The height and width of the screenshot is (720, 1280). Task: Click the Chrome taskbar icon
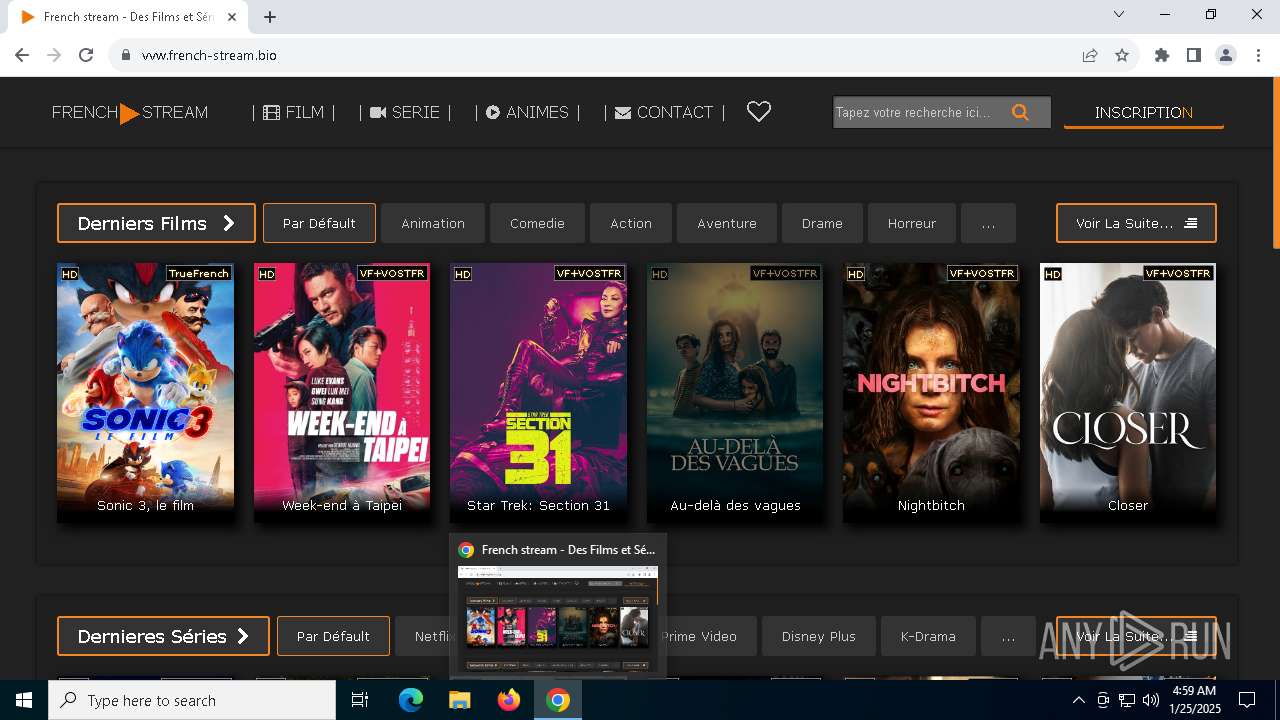tap(558, 700)
